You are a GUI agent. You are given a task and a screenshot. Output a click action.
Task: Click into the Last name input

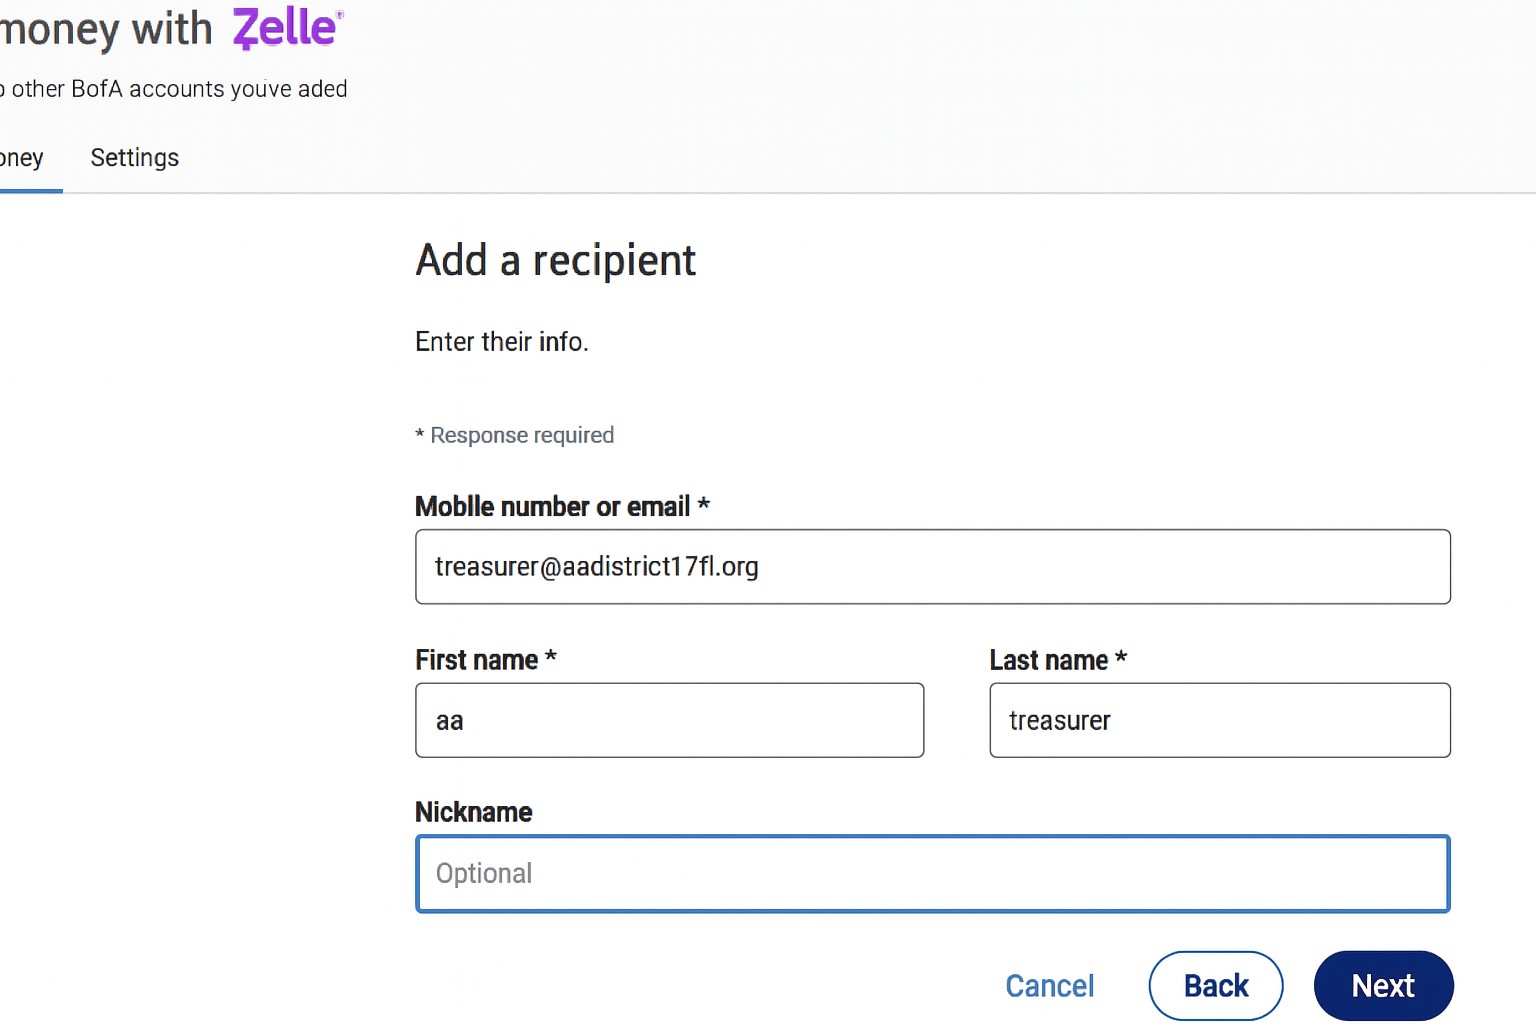pyautogui.click(x=1219, y=720)
